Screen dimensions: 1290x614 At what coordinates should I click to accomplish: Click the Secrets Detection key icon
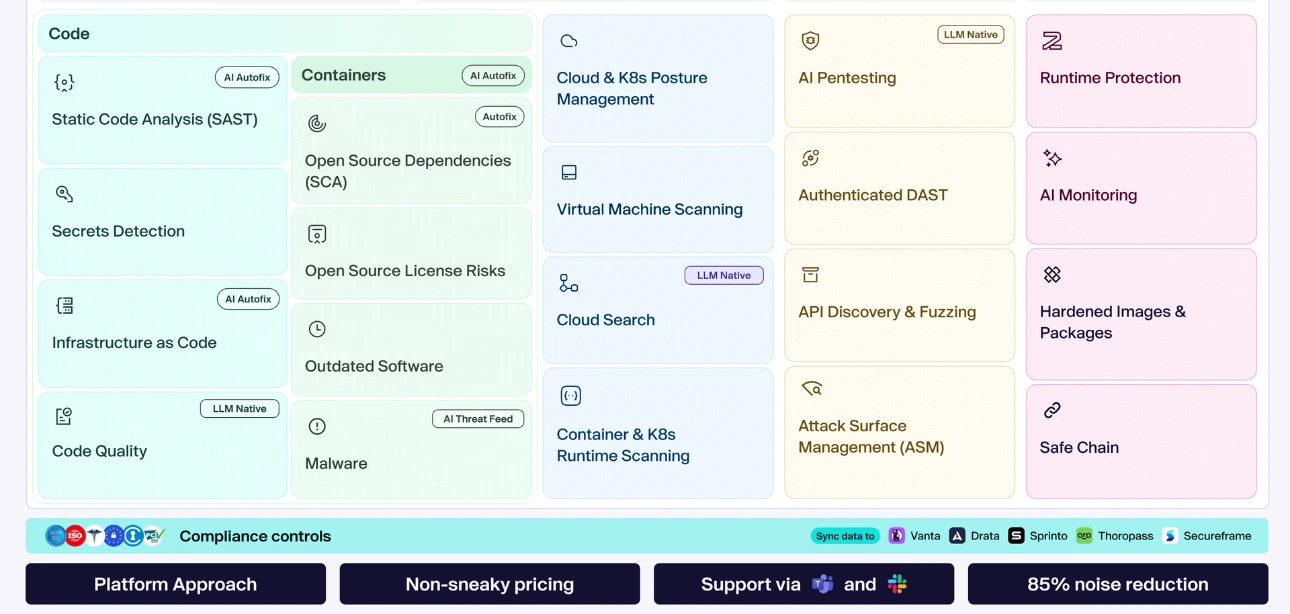(64, 194)
